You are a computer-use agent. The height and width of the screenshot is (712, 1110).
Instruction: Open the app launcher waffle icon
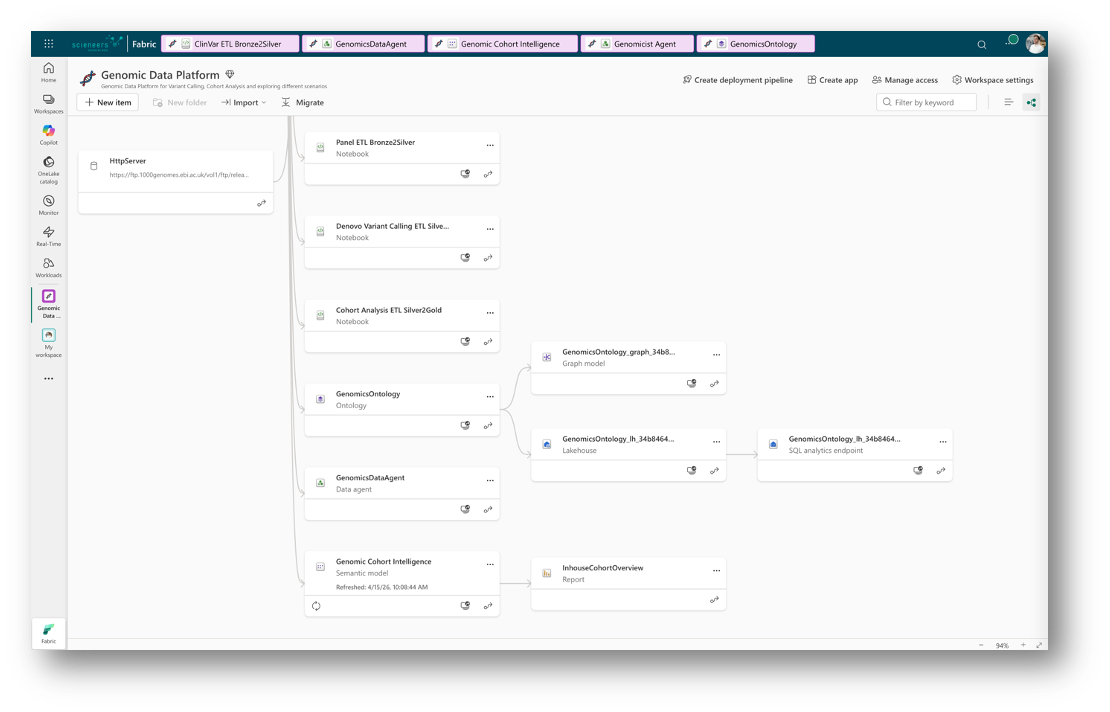(48, 43)
